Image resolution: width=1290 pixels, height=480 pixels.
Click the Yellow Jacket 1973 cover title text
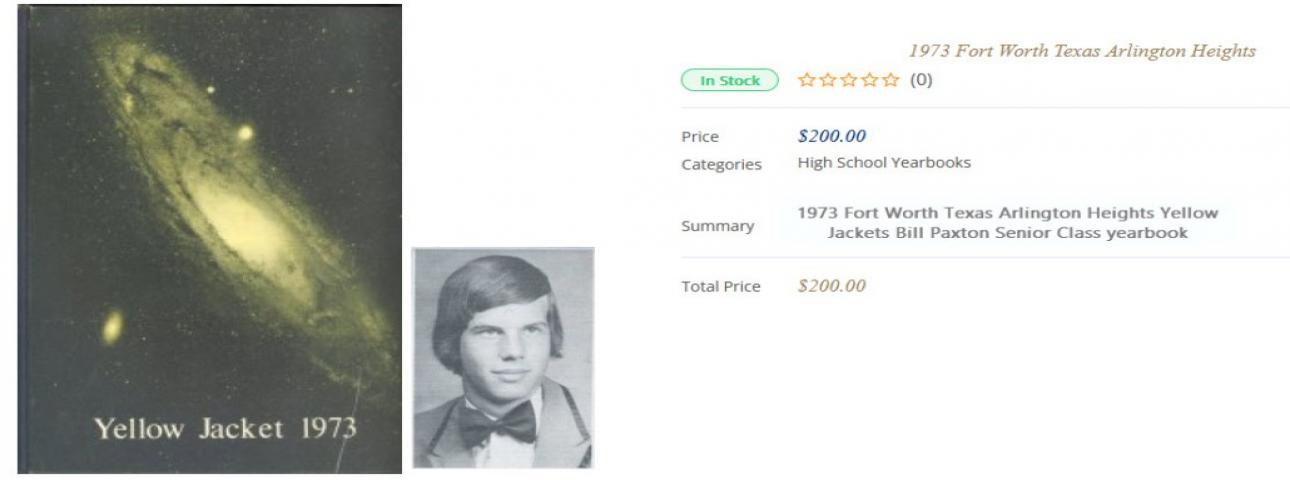(225, 430)
